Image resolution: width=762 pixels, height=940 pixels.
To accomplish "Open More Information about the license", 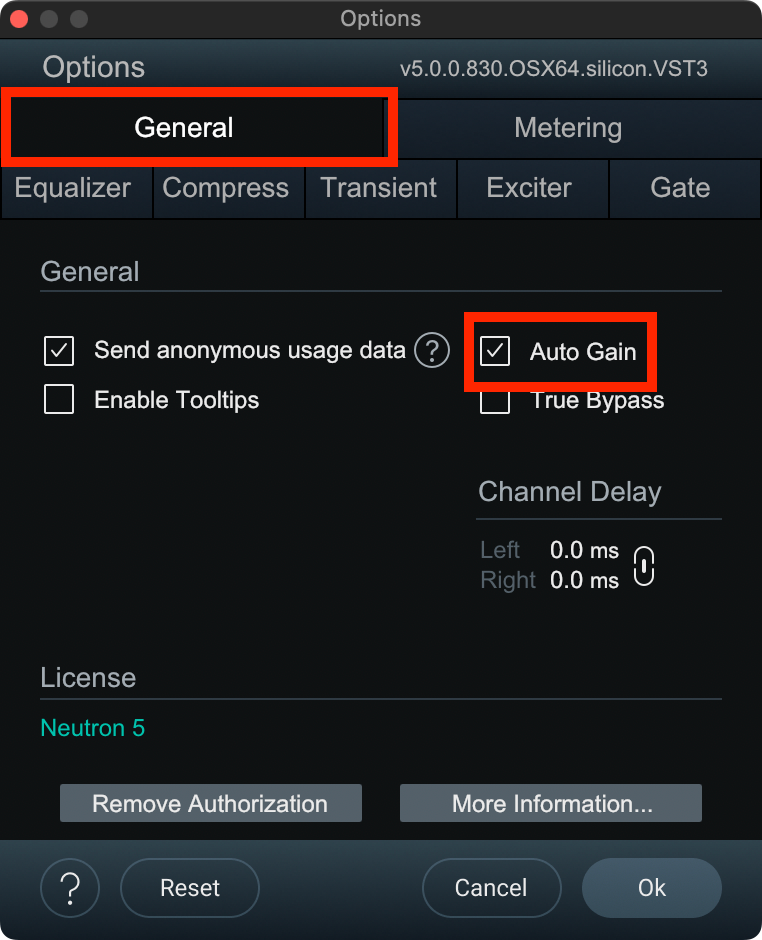I will tap(552, 804).
